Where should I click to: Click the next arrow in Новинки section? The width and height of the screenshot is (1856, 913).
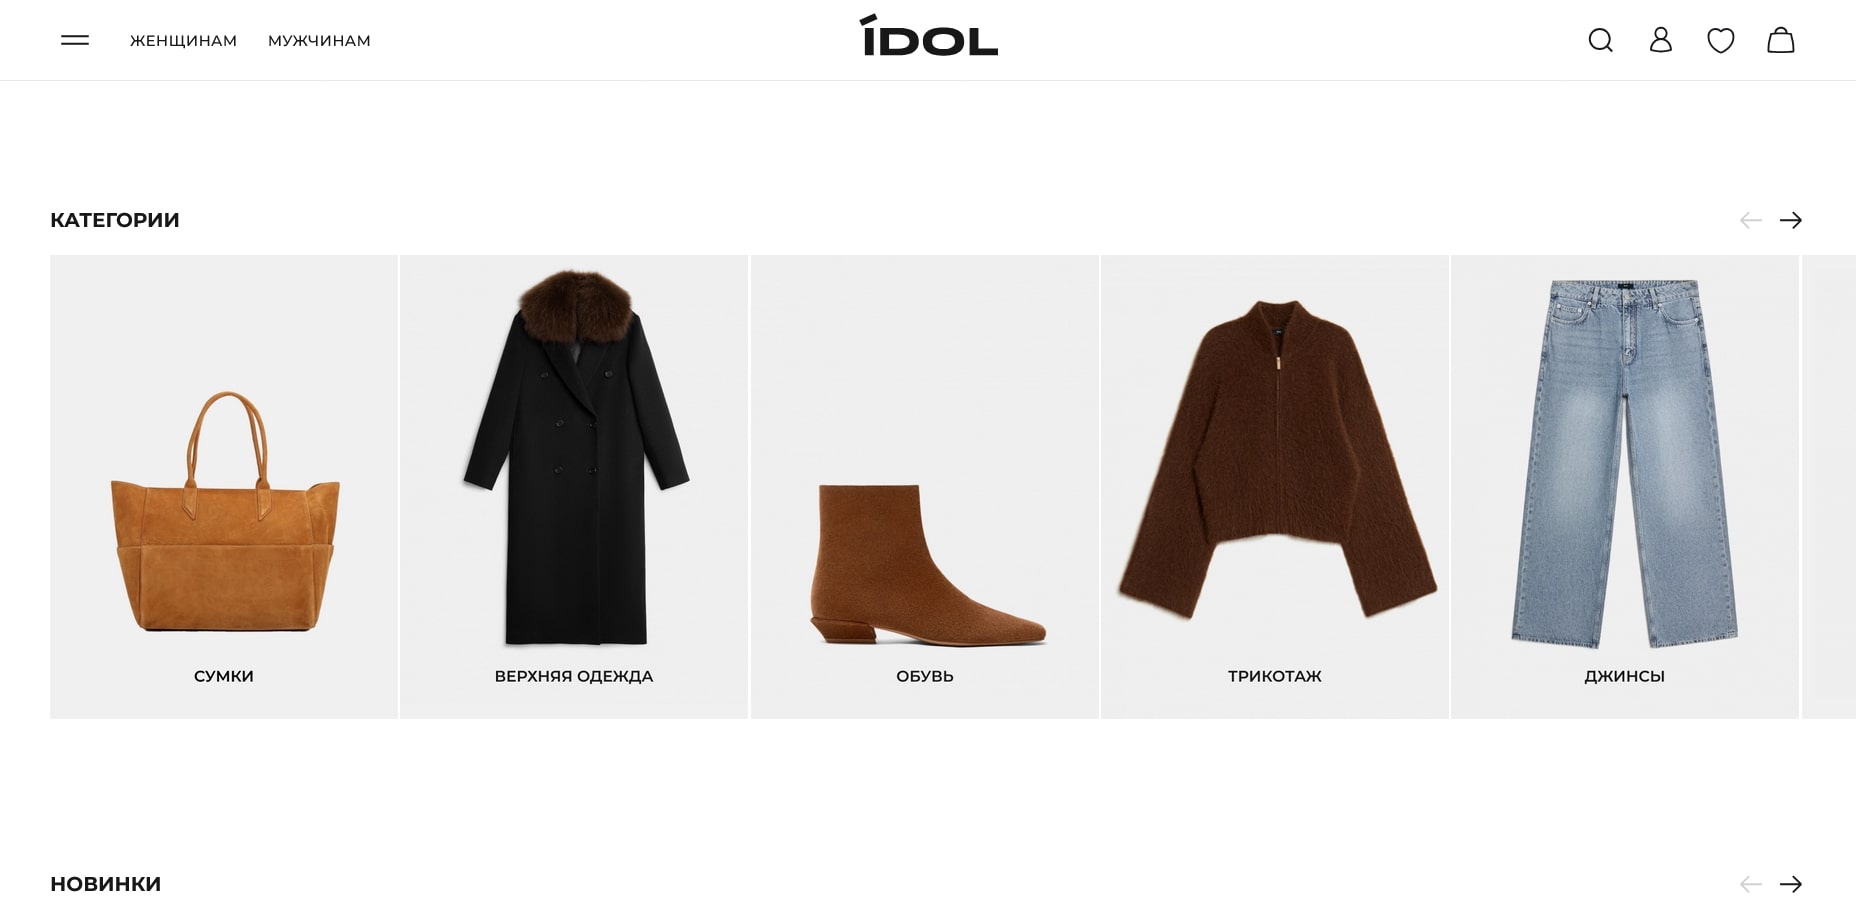coord(1791,884)
